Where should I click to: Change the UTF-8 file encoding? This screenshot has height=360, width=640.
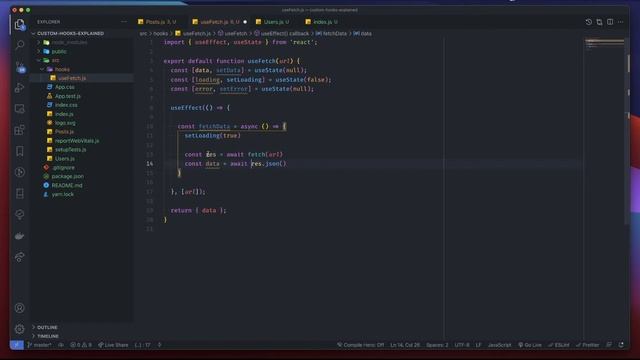462,345
